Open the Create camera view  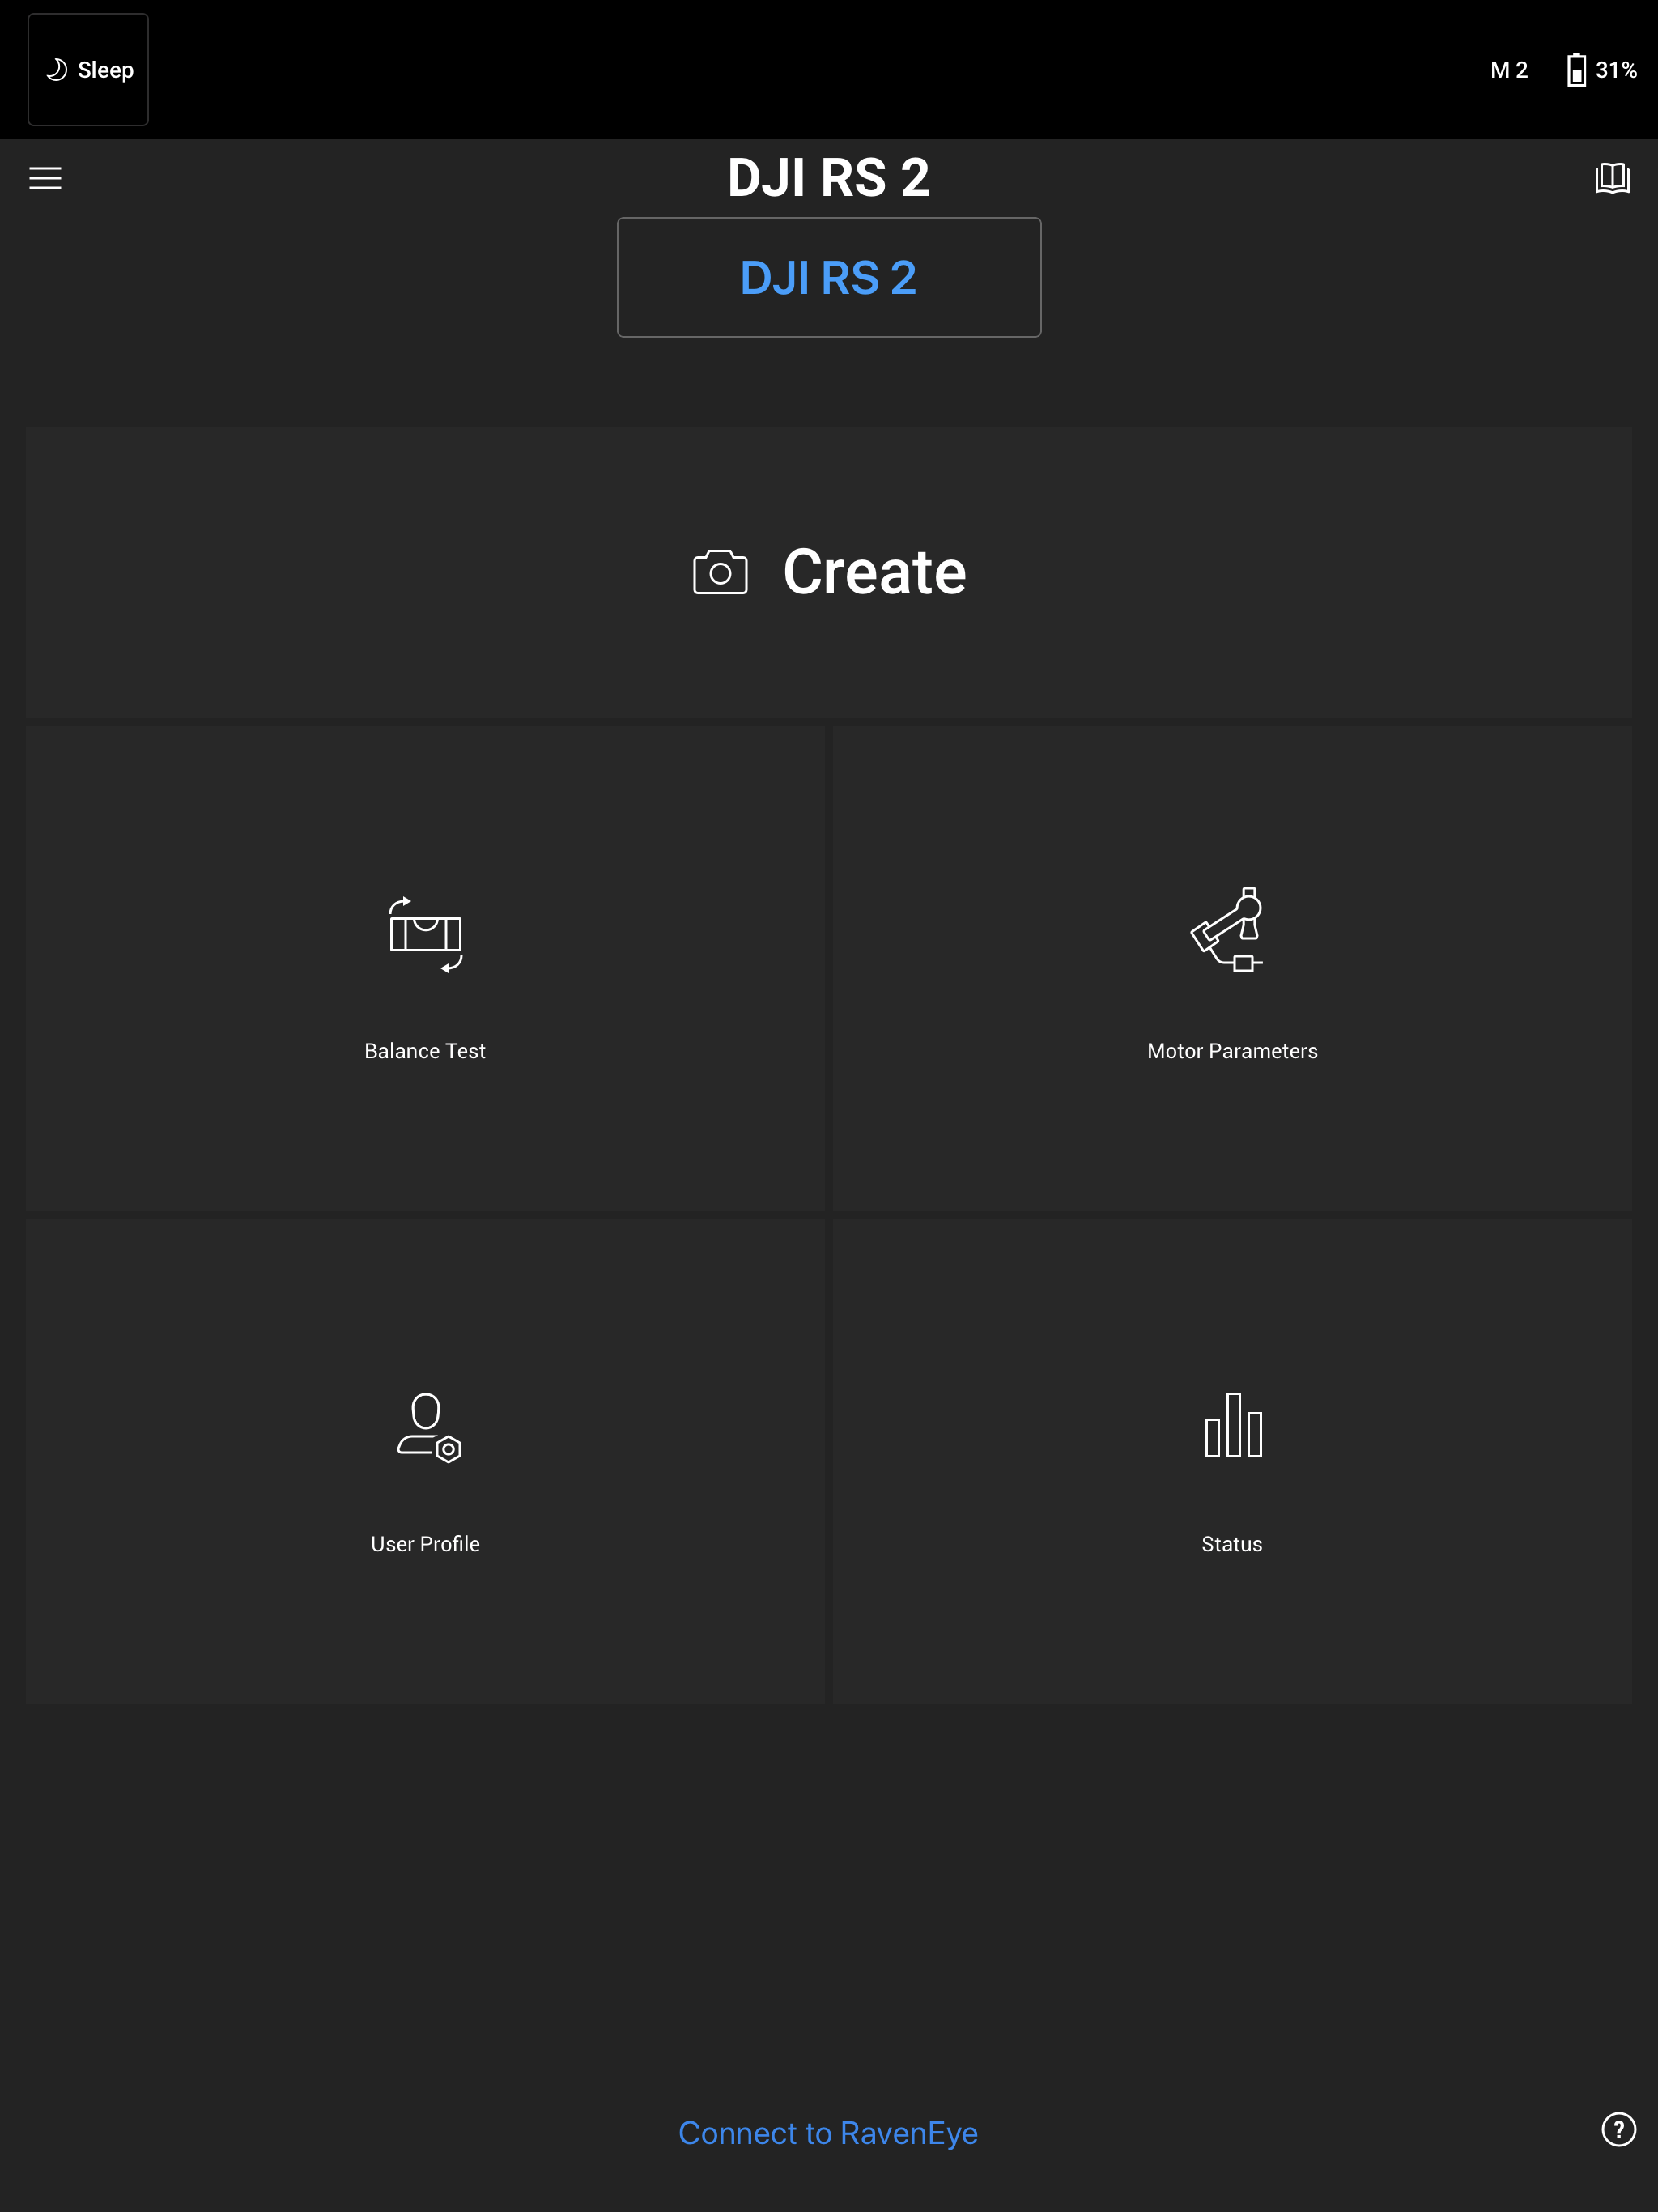click(x=828, y=572)
